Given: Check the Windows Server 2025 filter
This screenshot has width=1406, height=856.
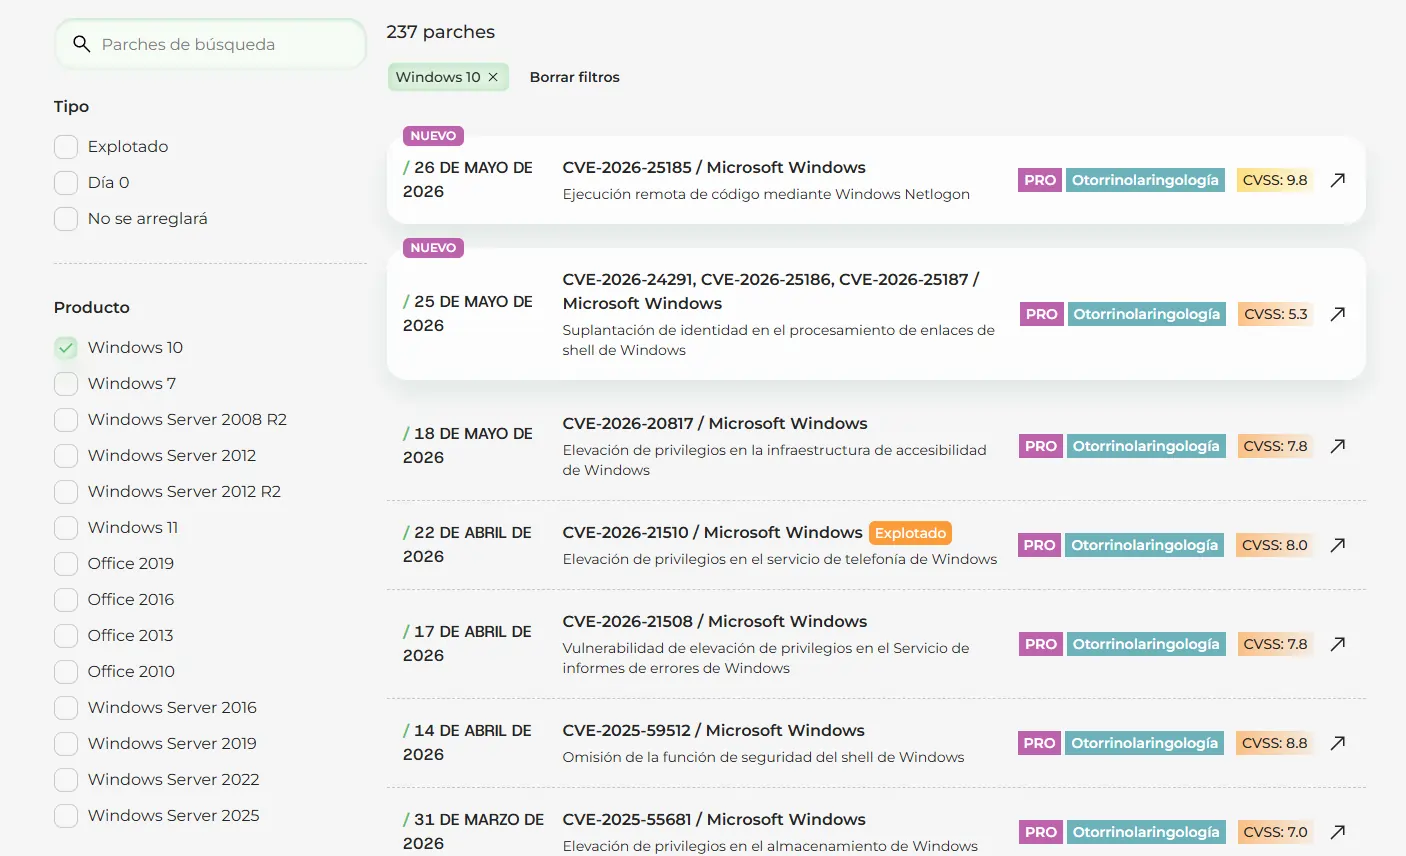Looking at the screenshot, I should (x=66, y=816).
